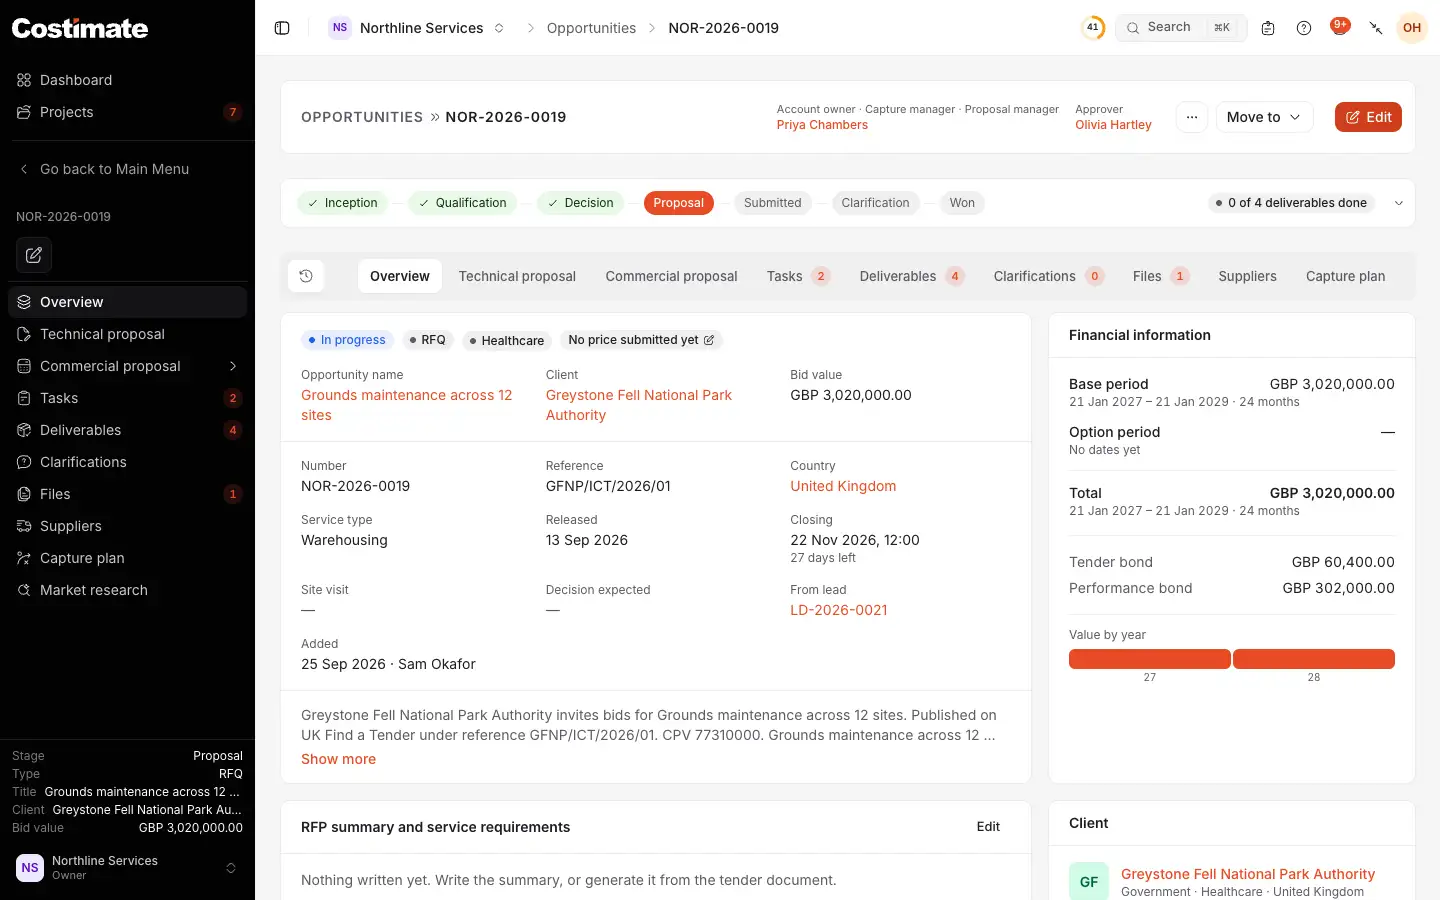Edit the RFP summary and service requirements
This screenshot has width=1440, height=900.
988,827
